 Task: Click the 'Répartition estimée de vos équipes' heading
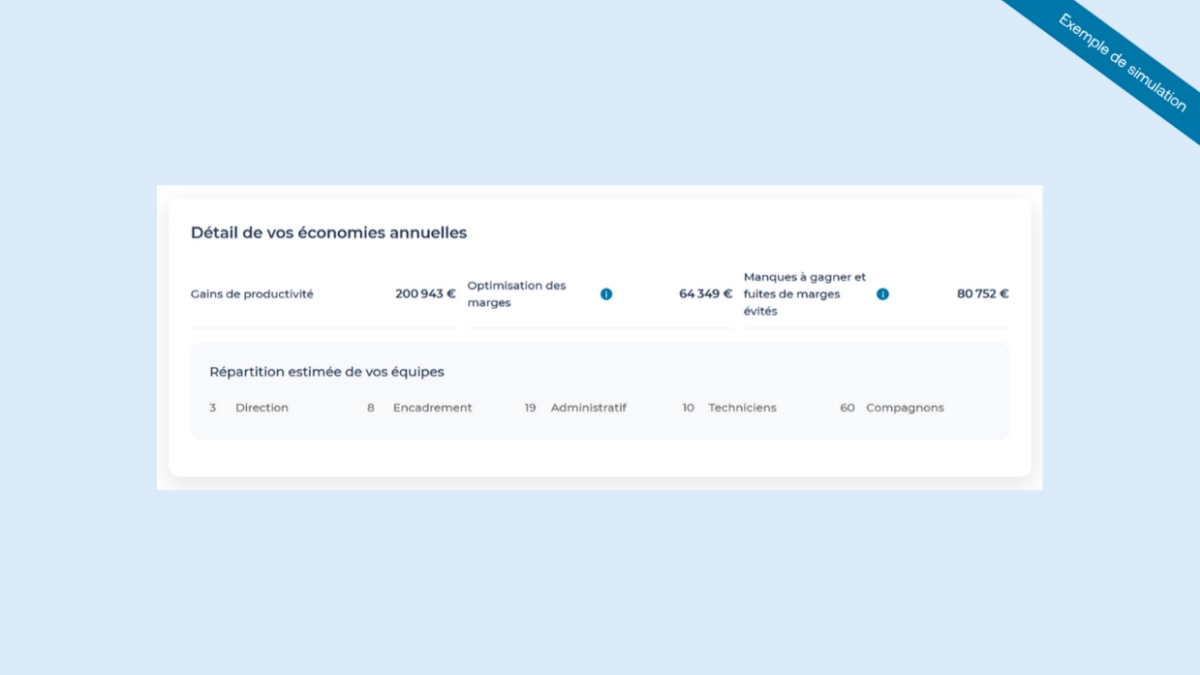[327, 372]
